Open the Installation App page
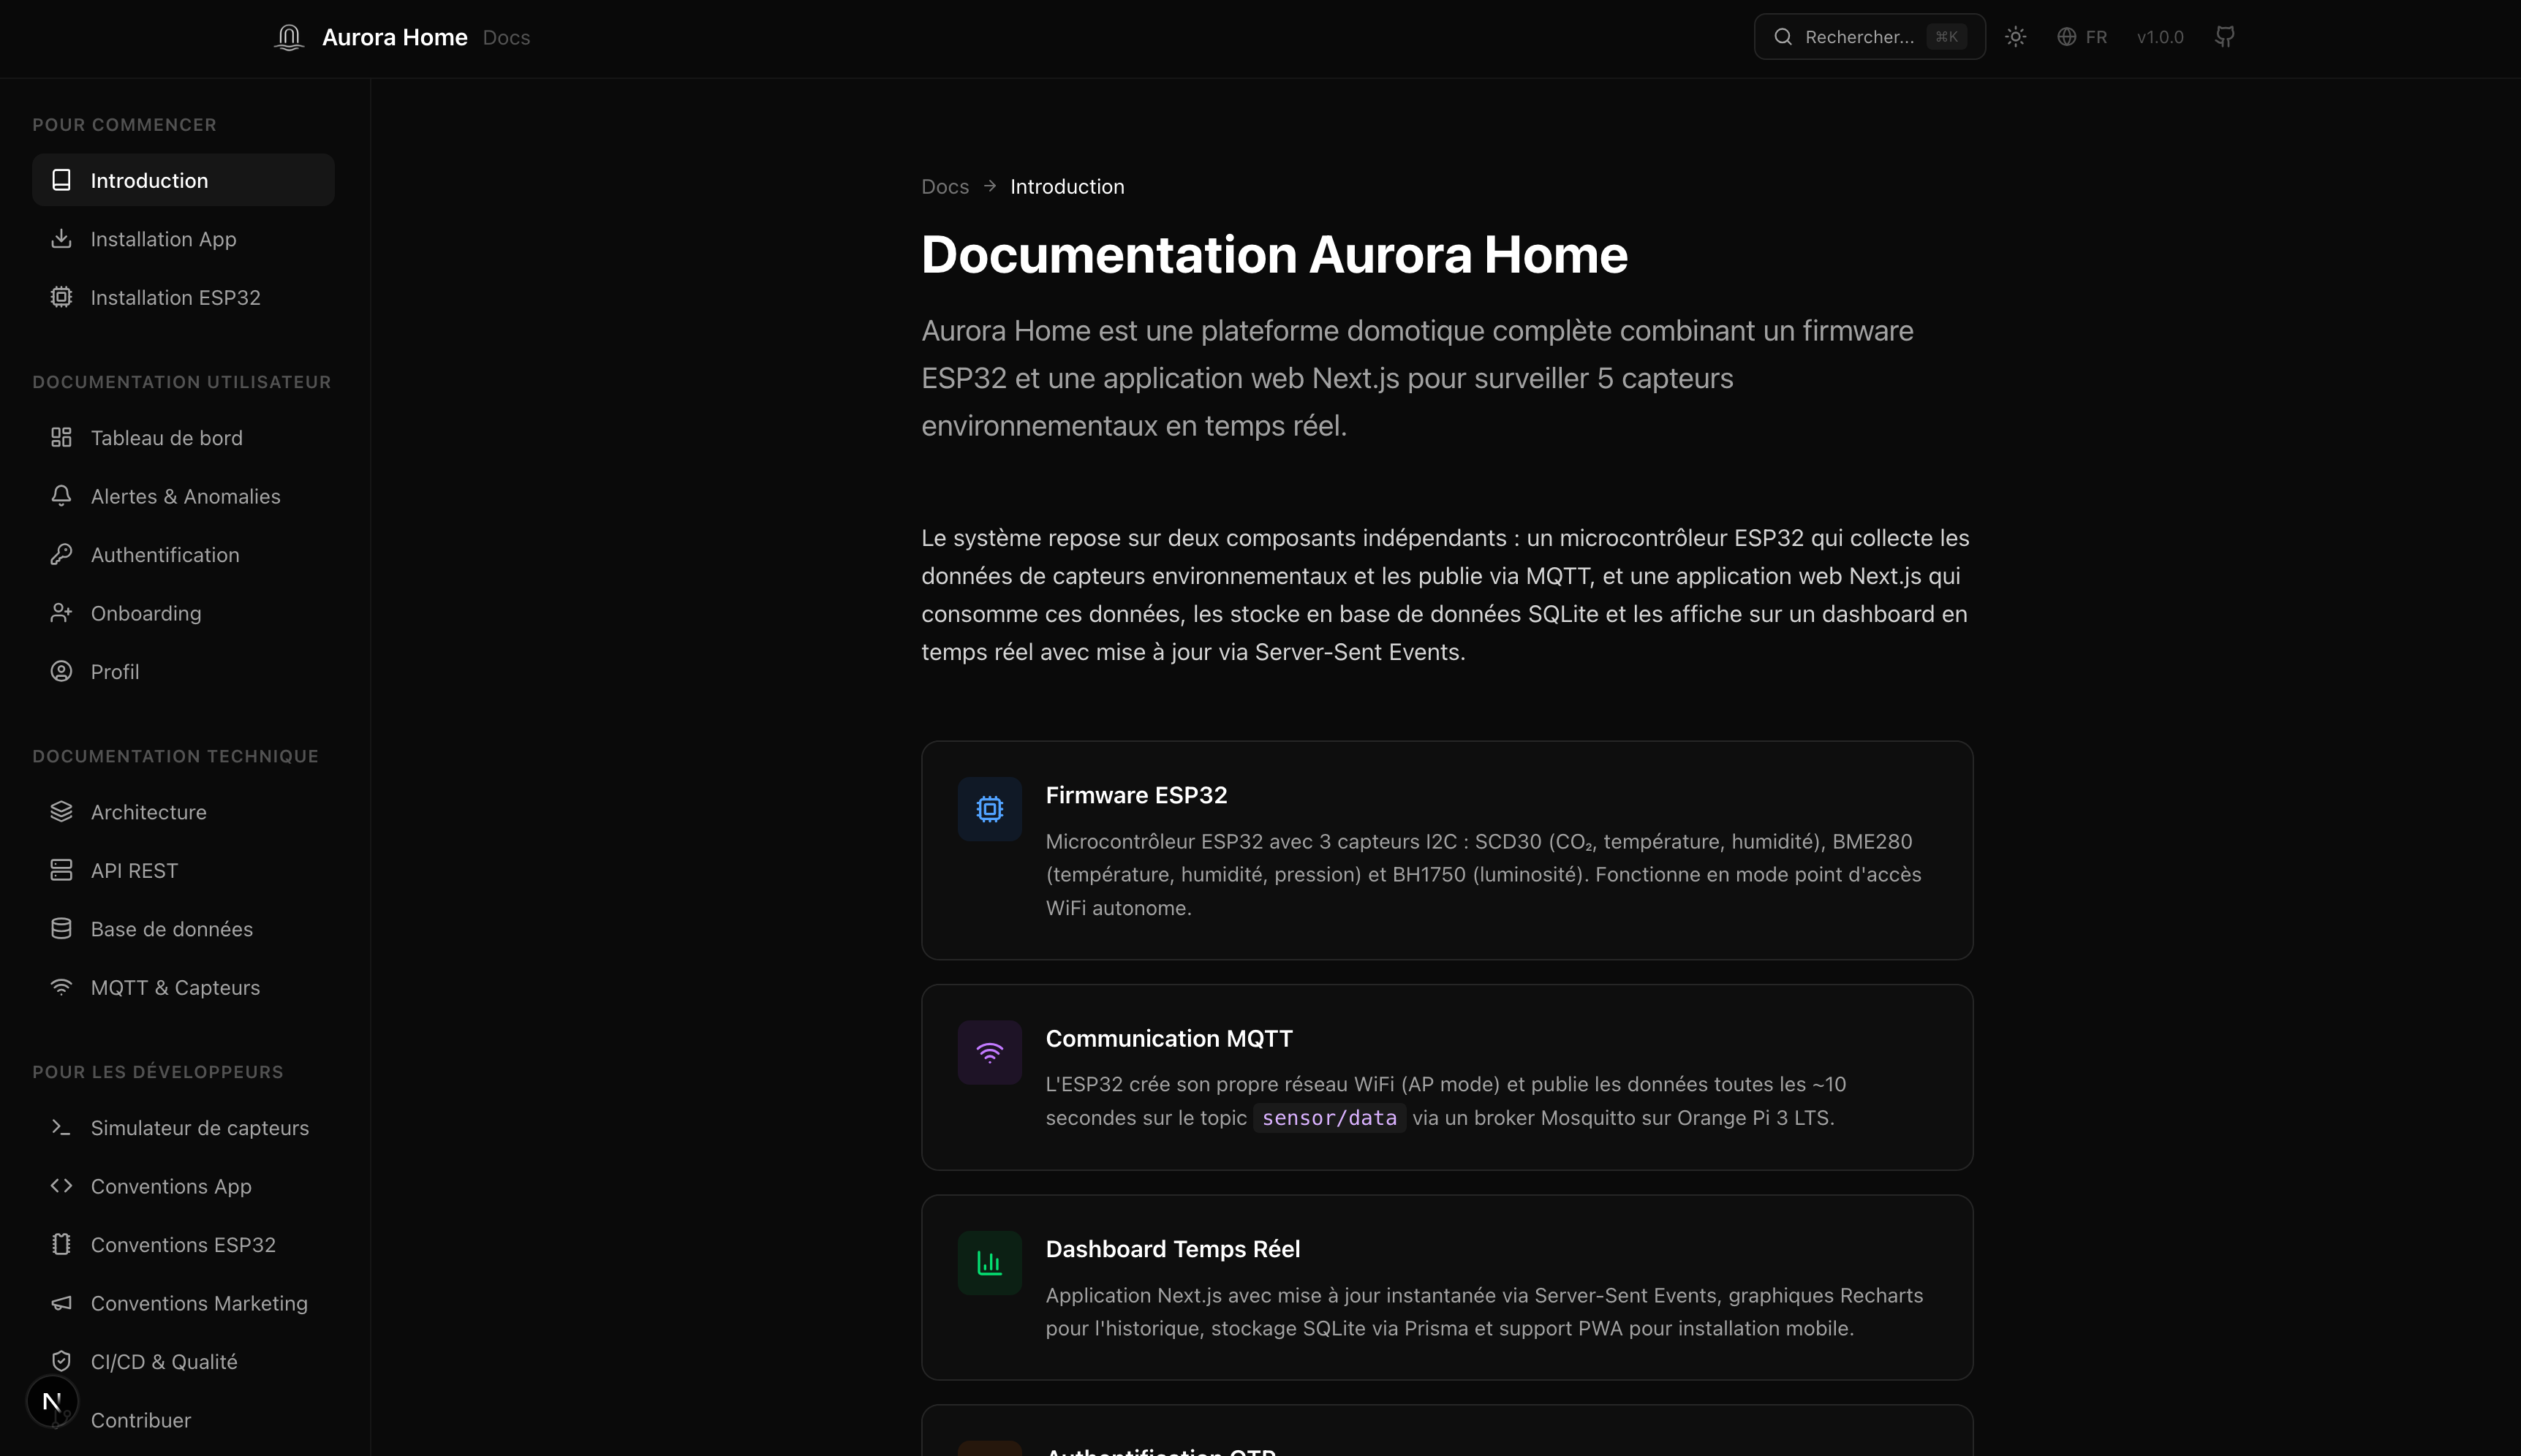The height and width of the screenshot is (1456, 2521). pos(183,239)
